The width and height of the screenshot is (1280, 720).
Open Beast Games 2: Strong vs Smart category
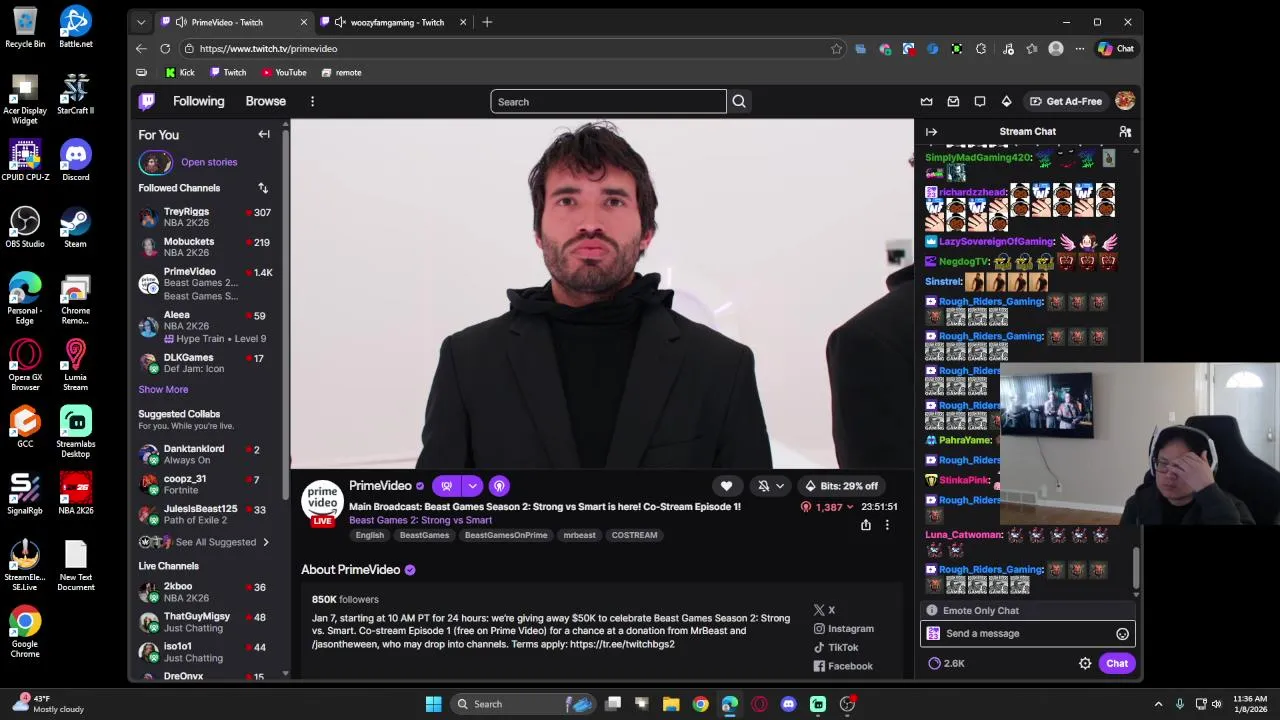tap(420, 520)
